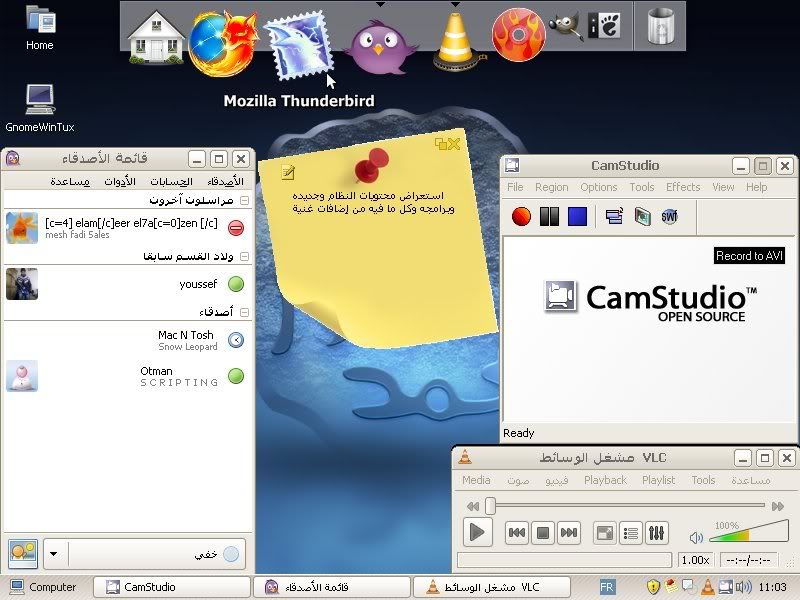
Task: Launch Firefox from the dock
Action: 223,43
